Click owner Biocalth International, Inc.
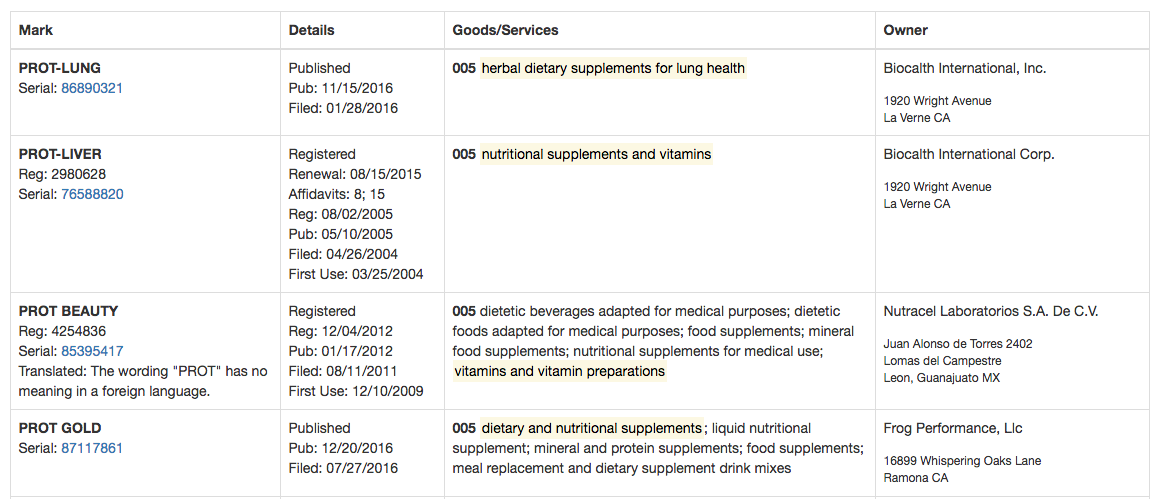This screenshot has width=1162, height=499. click(x=964, y=68)
